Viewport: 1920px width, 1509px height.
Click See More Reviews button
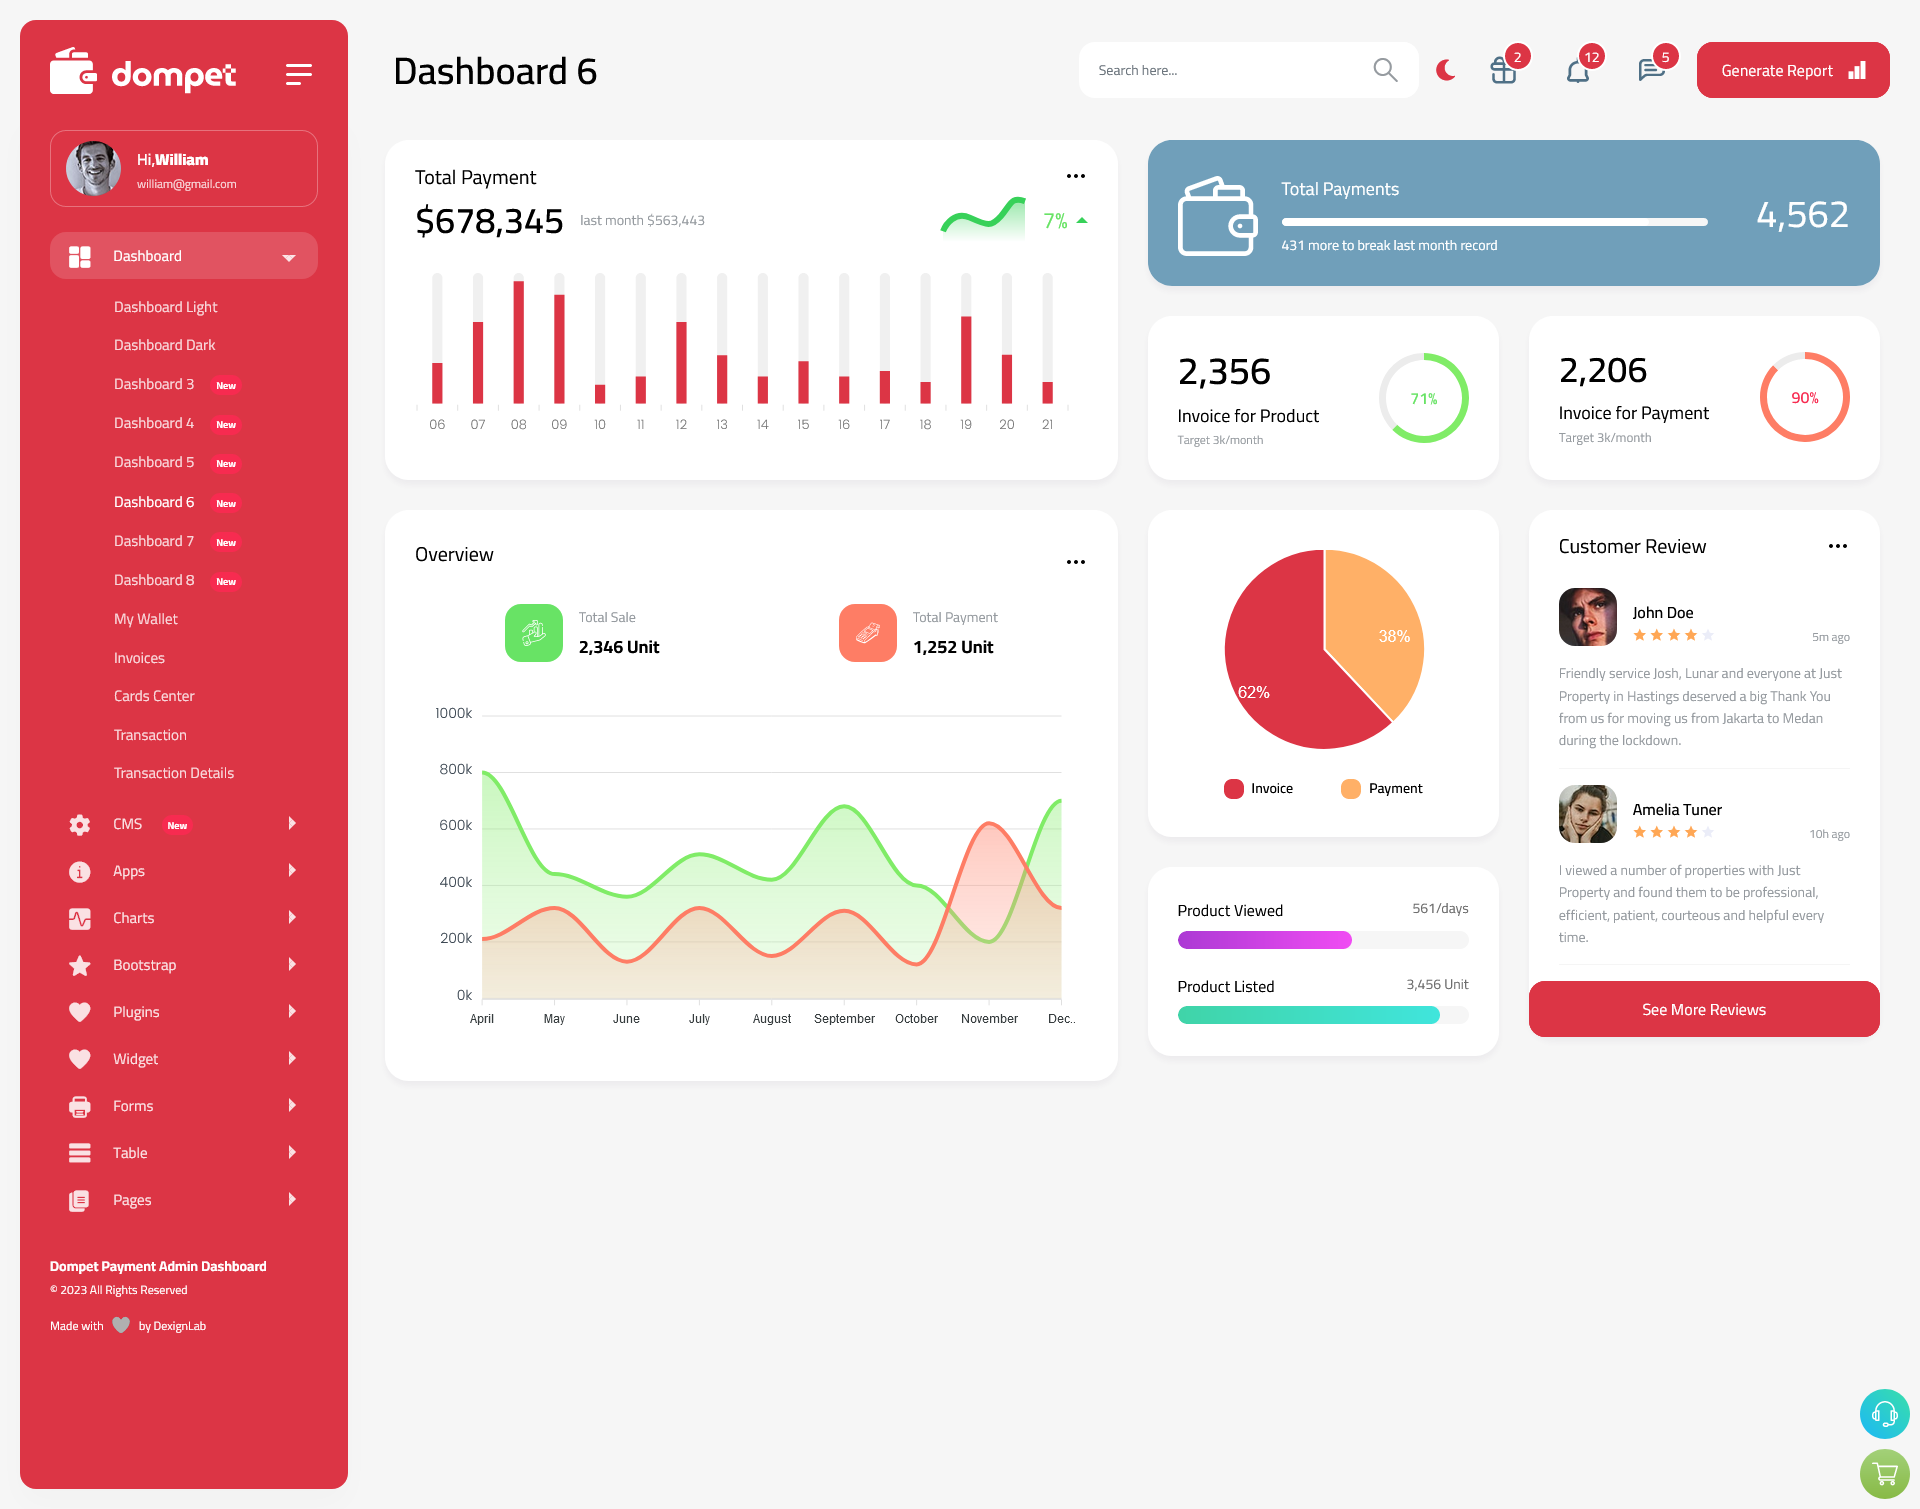[1703, 1009]
